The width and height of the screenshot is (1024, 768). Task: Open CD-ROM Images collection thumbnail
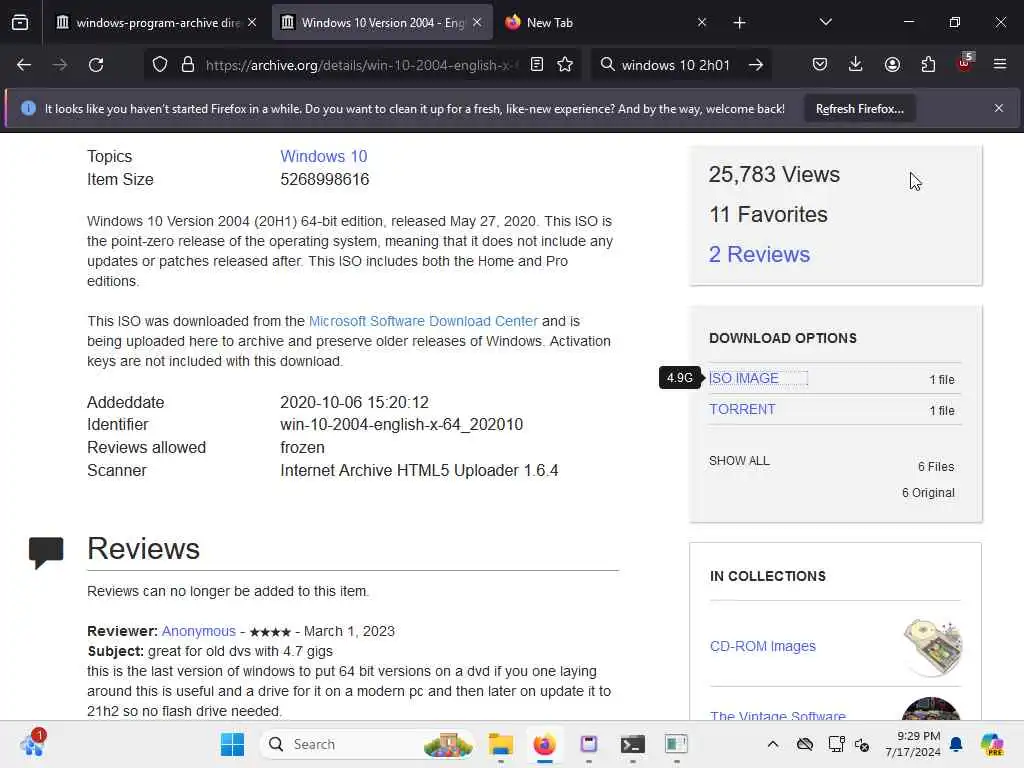click(932, 647)
